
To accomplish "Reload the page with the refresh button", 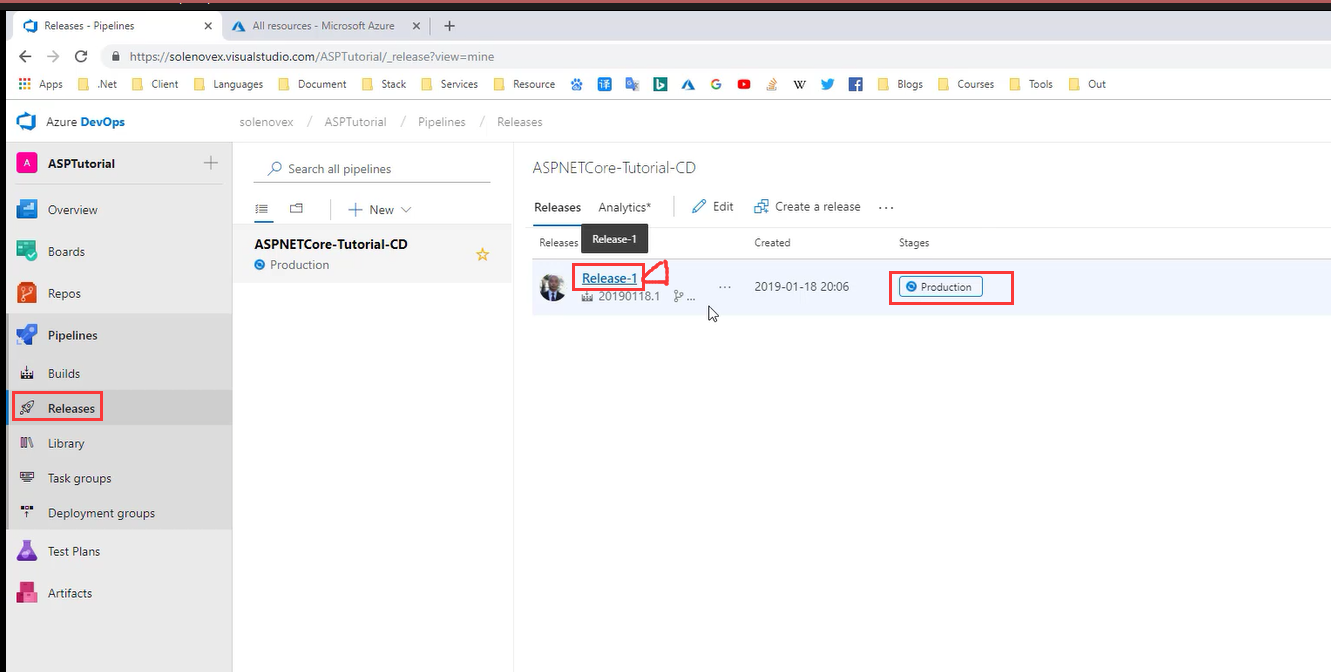I will pos(81,57).
